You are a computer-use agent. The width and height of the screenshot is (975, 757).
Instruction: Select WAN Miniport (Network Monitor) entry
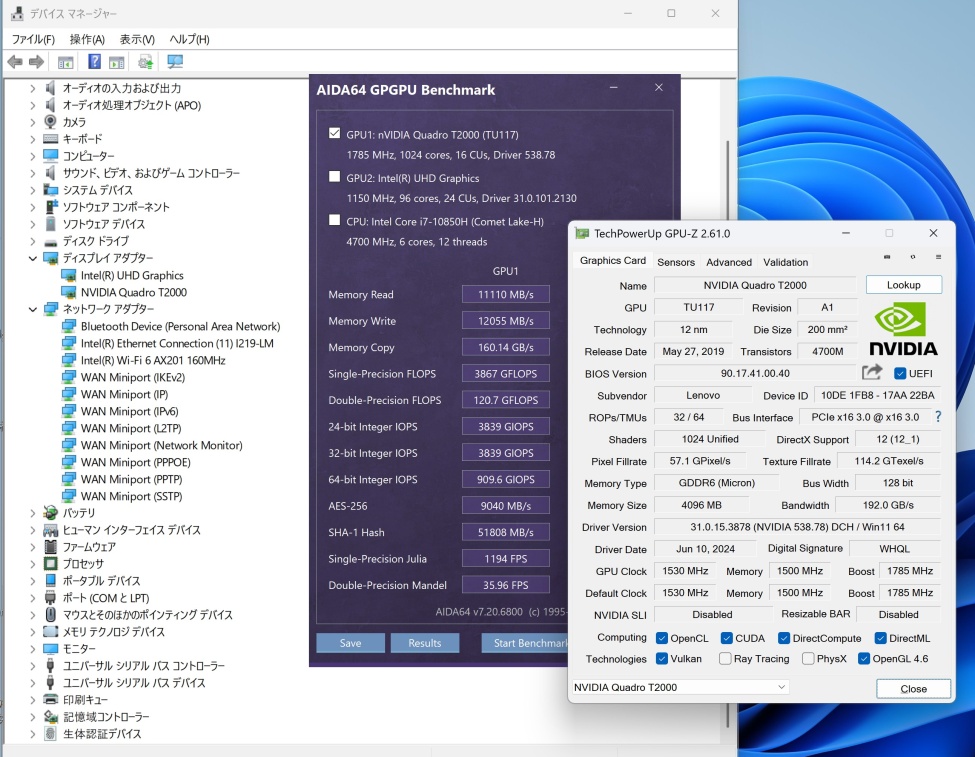[161, 445]
